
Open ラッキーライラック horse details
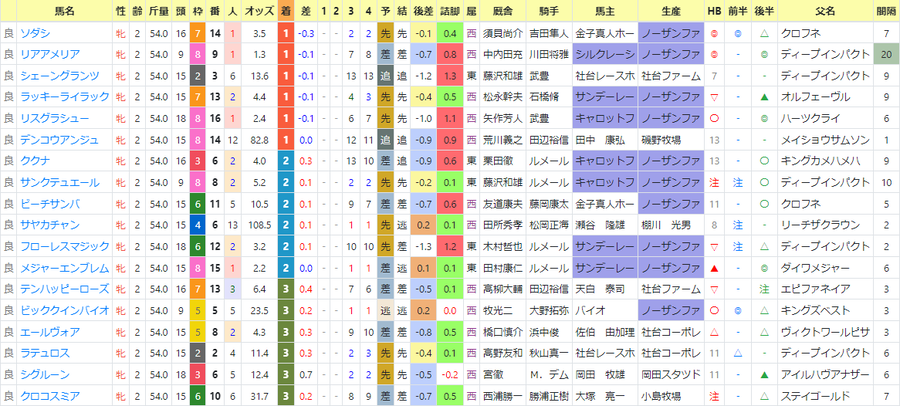pyautogui.click(x=64, y=98)
